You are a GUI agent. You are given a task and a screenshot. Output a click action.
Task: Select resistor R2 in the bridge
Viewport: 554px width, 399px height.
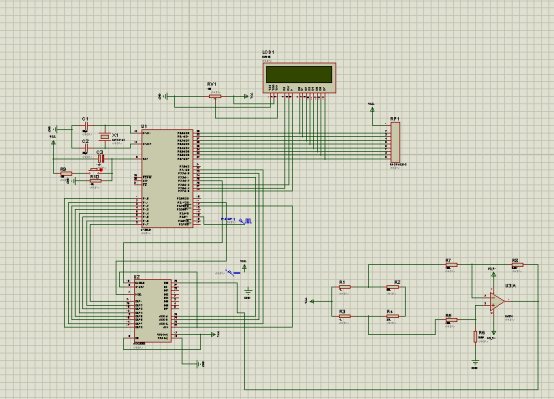(393, 287)
